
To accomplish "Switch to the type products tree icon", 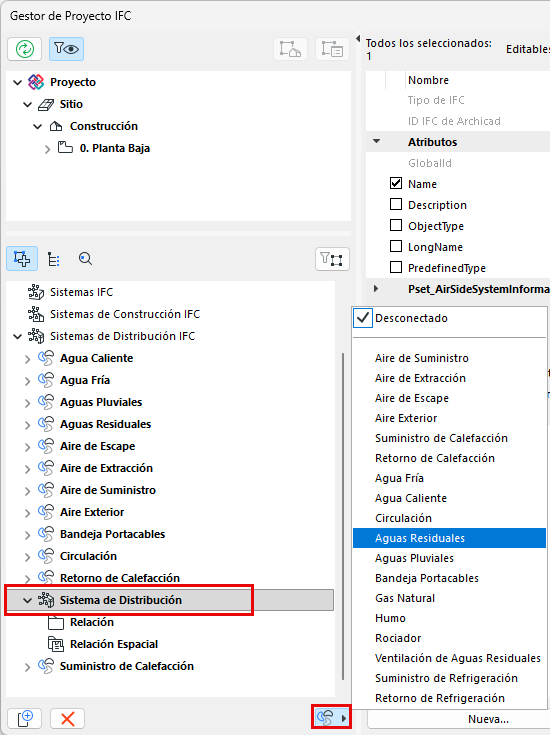I will (54, 259).
